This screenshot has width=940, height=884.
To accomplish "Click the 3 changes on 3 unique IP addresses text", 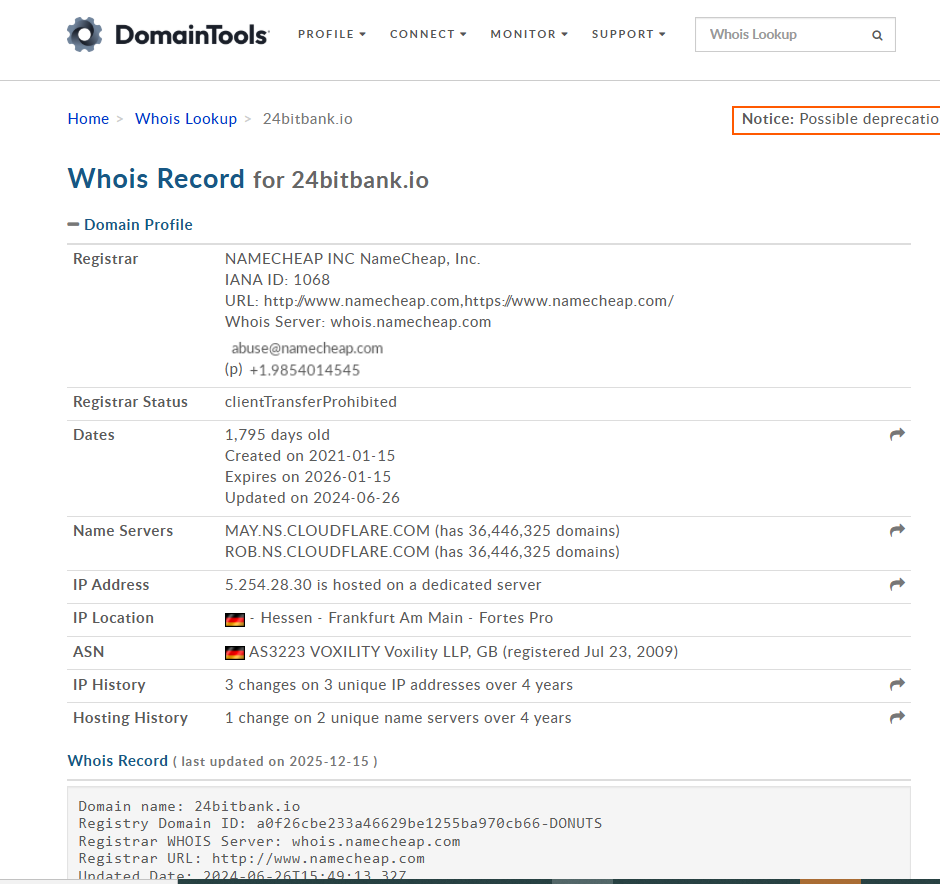I will coord(399,685).
